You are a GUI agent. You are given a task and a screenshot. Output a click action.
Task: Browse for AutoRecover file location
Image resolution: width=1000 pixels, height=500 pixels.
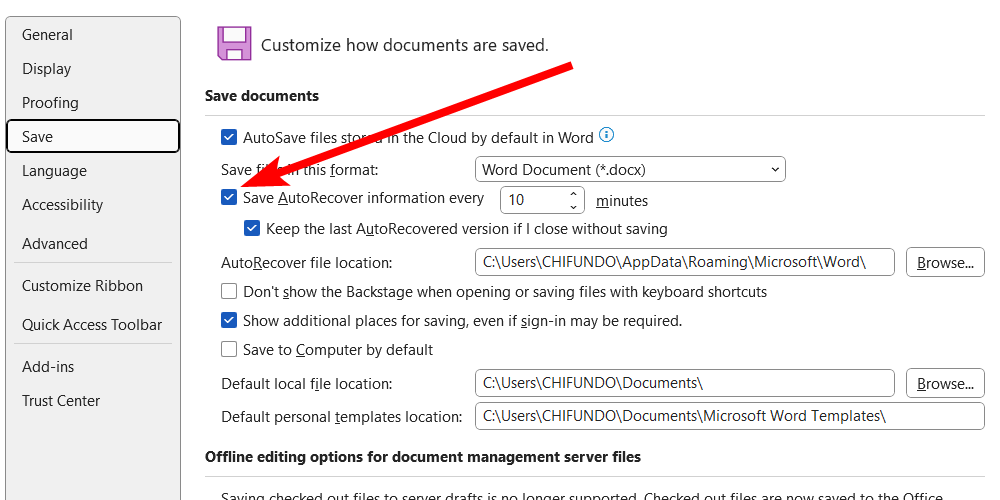[945, 263]
